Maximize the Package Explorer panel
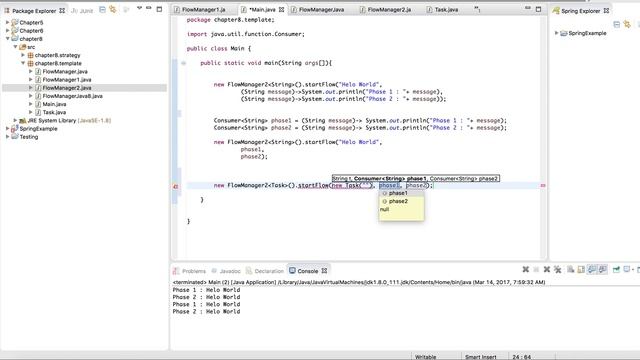Viewport: 640px width, 360px height. tap(159, 9)
